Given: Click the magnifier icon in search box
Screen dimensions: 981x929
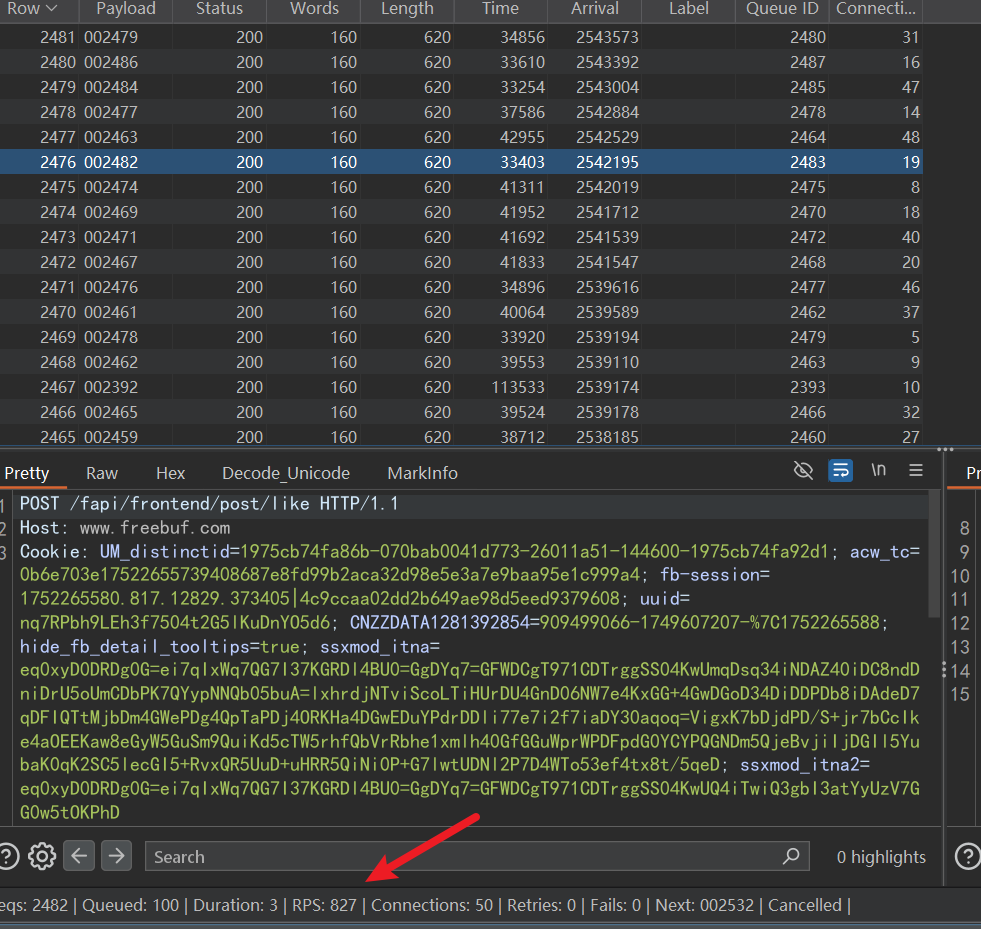Looking at the screenshot, I should coord(791,856).
